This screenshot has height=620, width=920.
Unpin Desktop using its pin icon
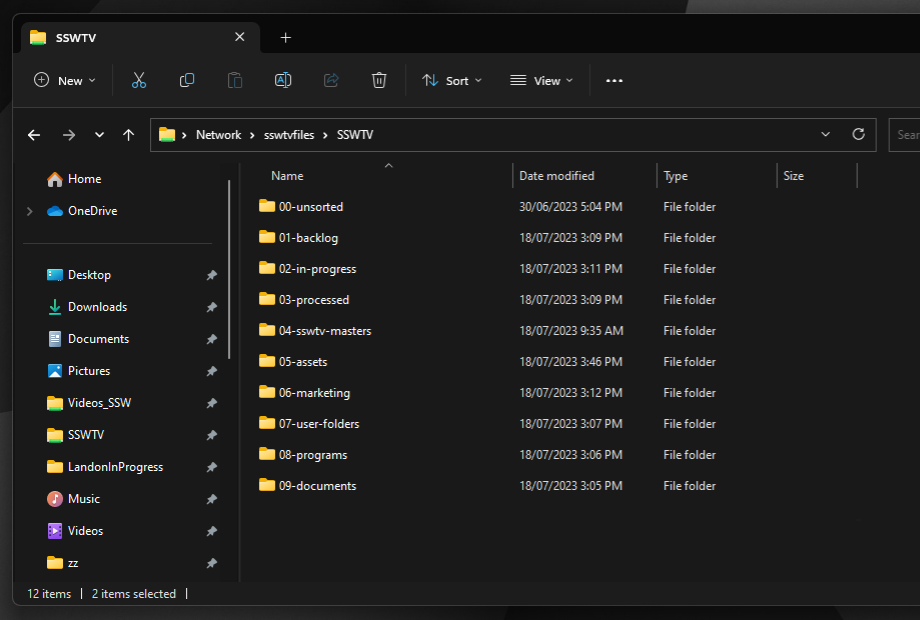click(x=211, y=275)
